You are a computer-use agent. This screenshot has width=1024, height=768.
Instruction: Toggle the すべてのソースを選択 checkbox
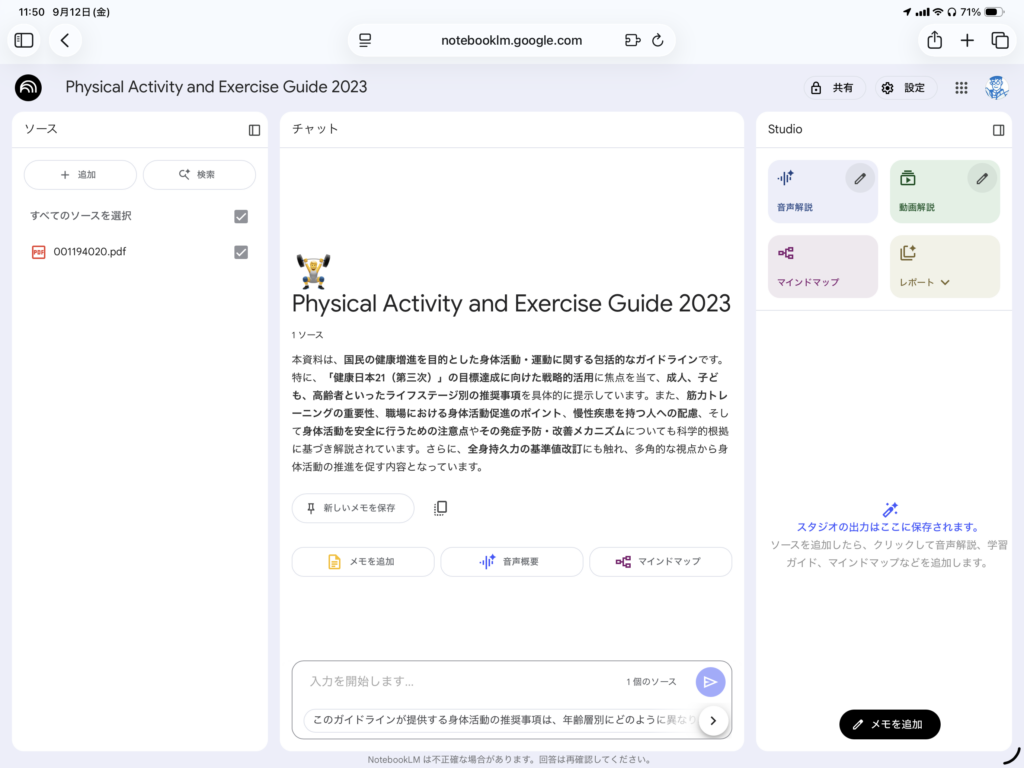[x=241, y=216]
